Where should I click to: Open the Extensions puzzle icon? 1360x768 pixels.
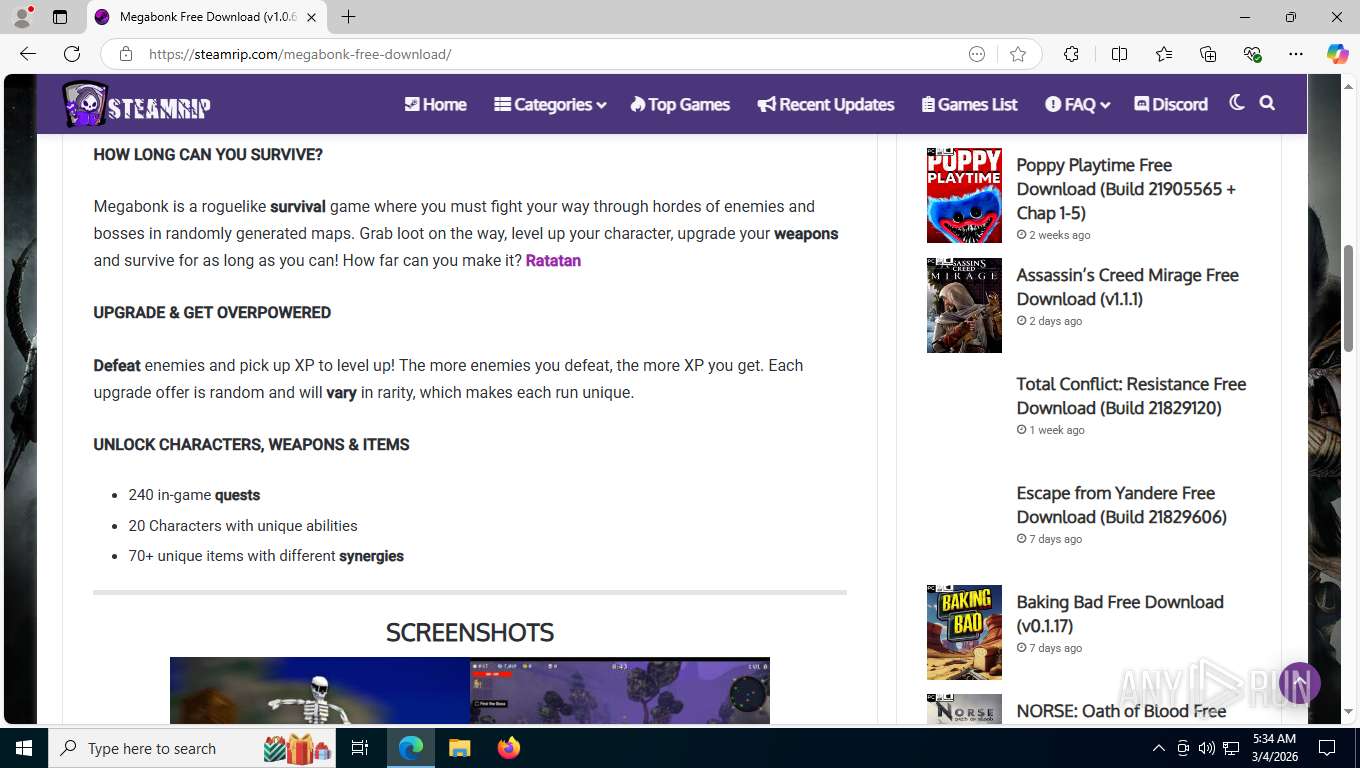click(1071, 54)
